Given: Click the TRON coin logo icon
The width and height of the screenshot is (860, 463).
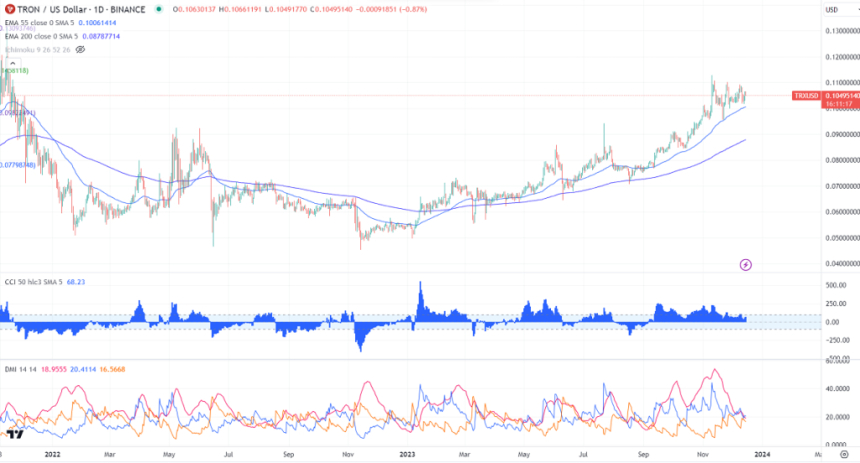Looking at the screenshot, I should tap(9, 9).
